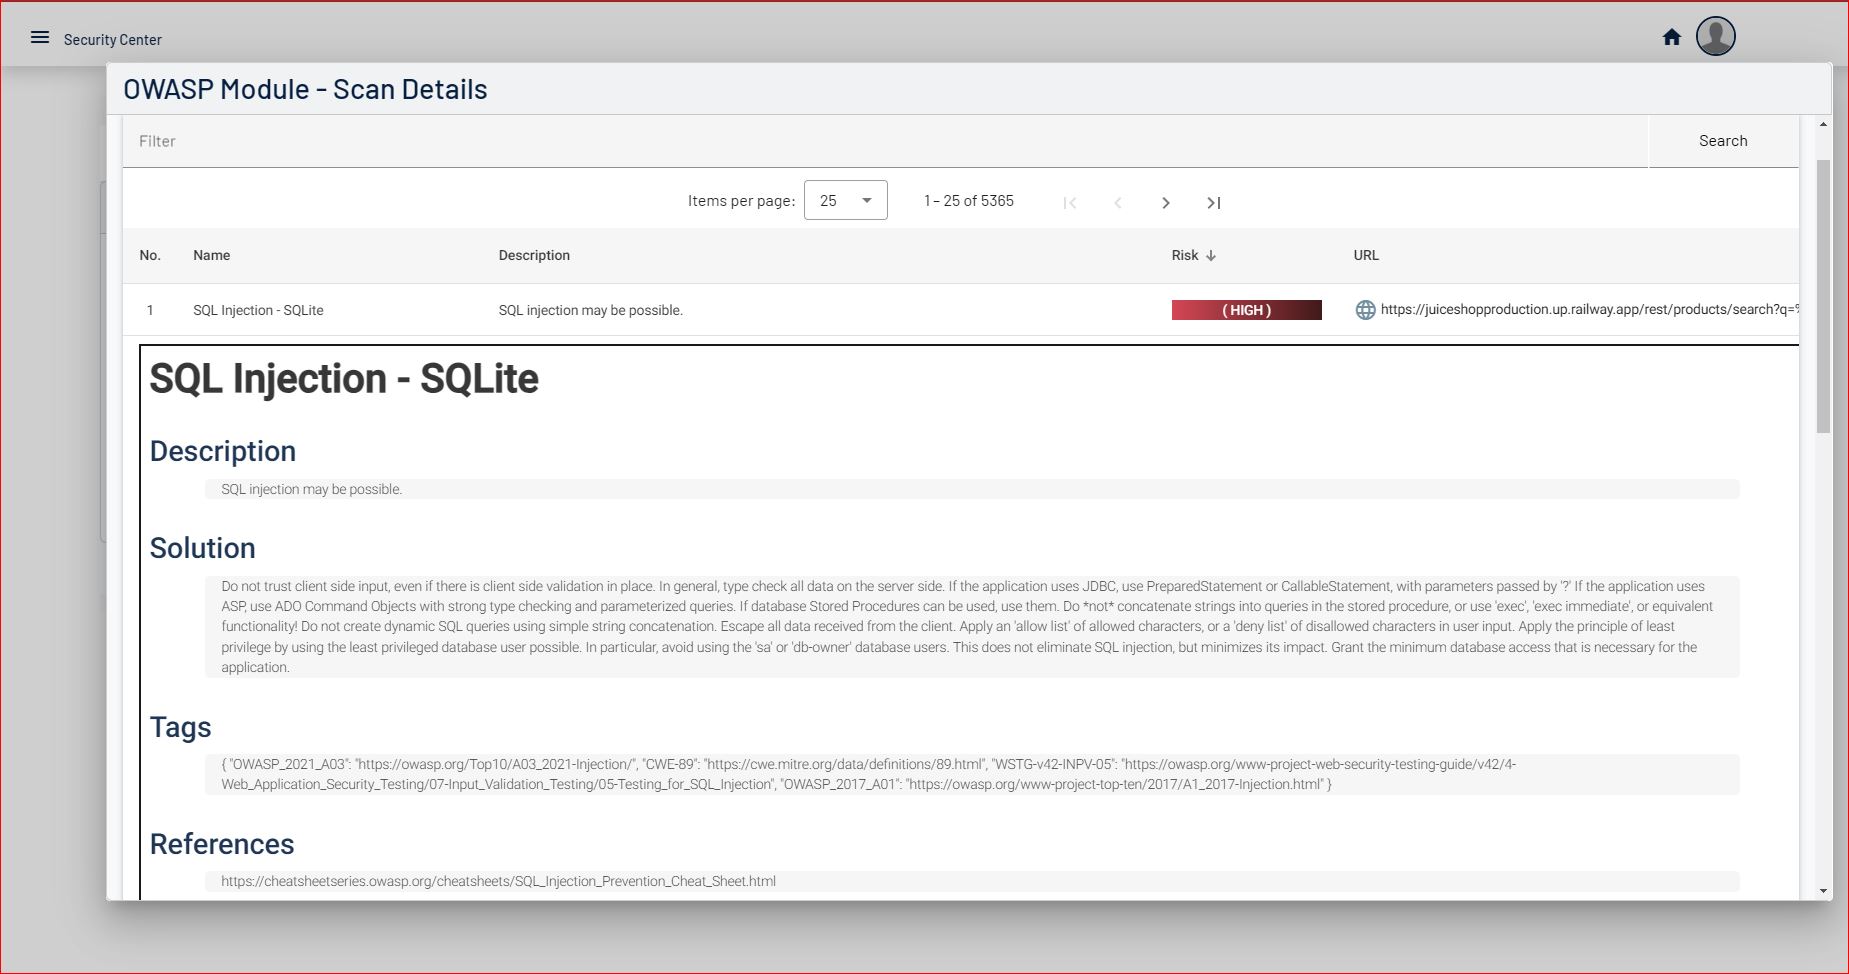Viewport: 1849px width, 974px height.
Task: Jump to the last page of results
Action: 1213,203
